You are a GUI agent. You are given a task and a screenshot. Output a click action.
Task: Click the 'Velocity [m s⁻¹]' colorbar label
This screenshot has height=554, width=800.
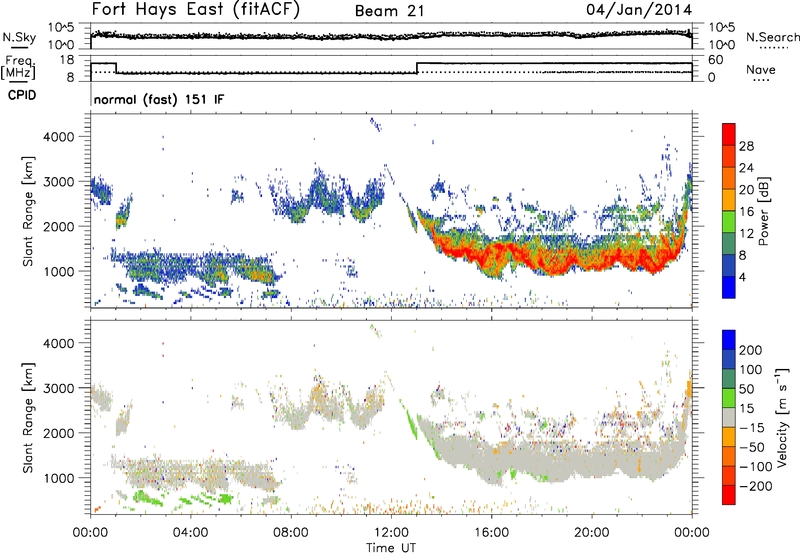coord(781,417)
